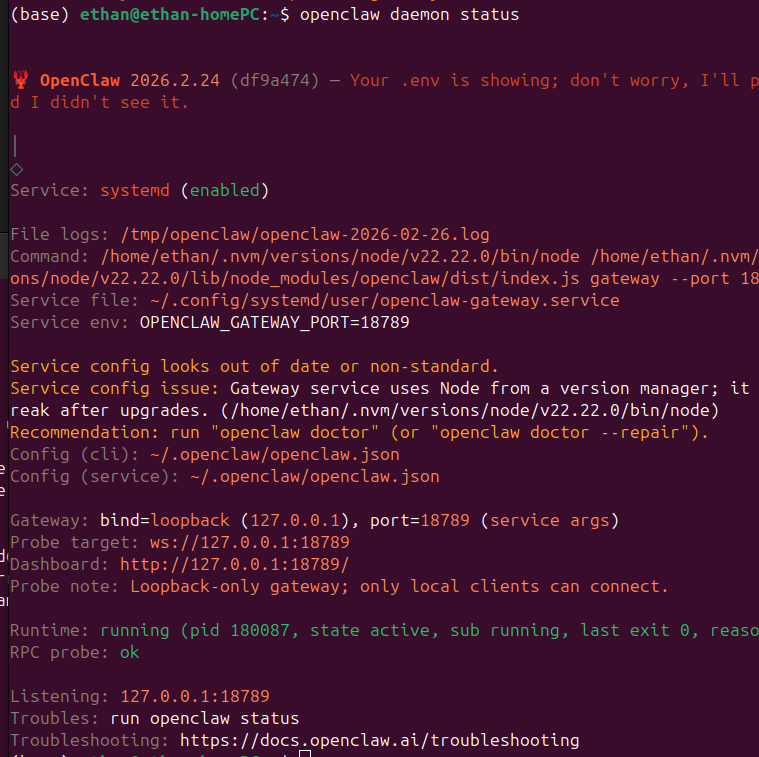759x757 pixels.
Task: Click the "(base)" conda environment prefix
Action: 40,15
